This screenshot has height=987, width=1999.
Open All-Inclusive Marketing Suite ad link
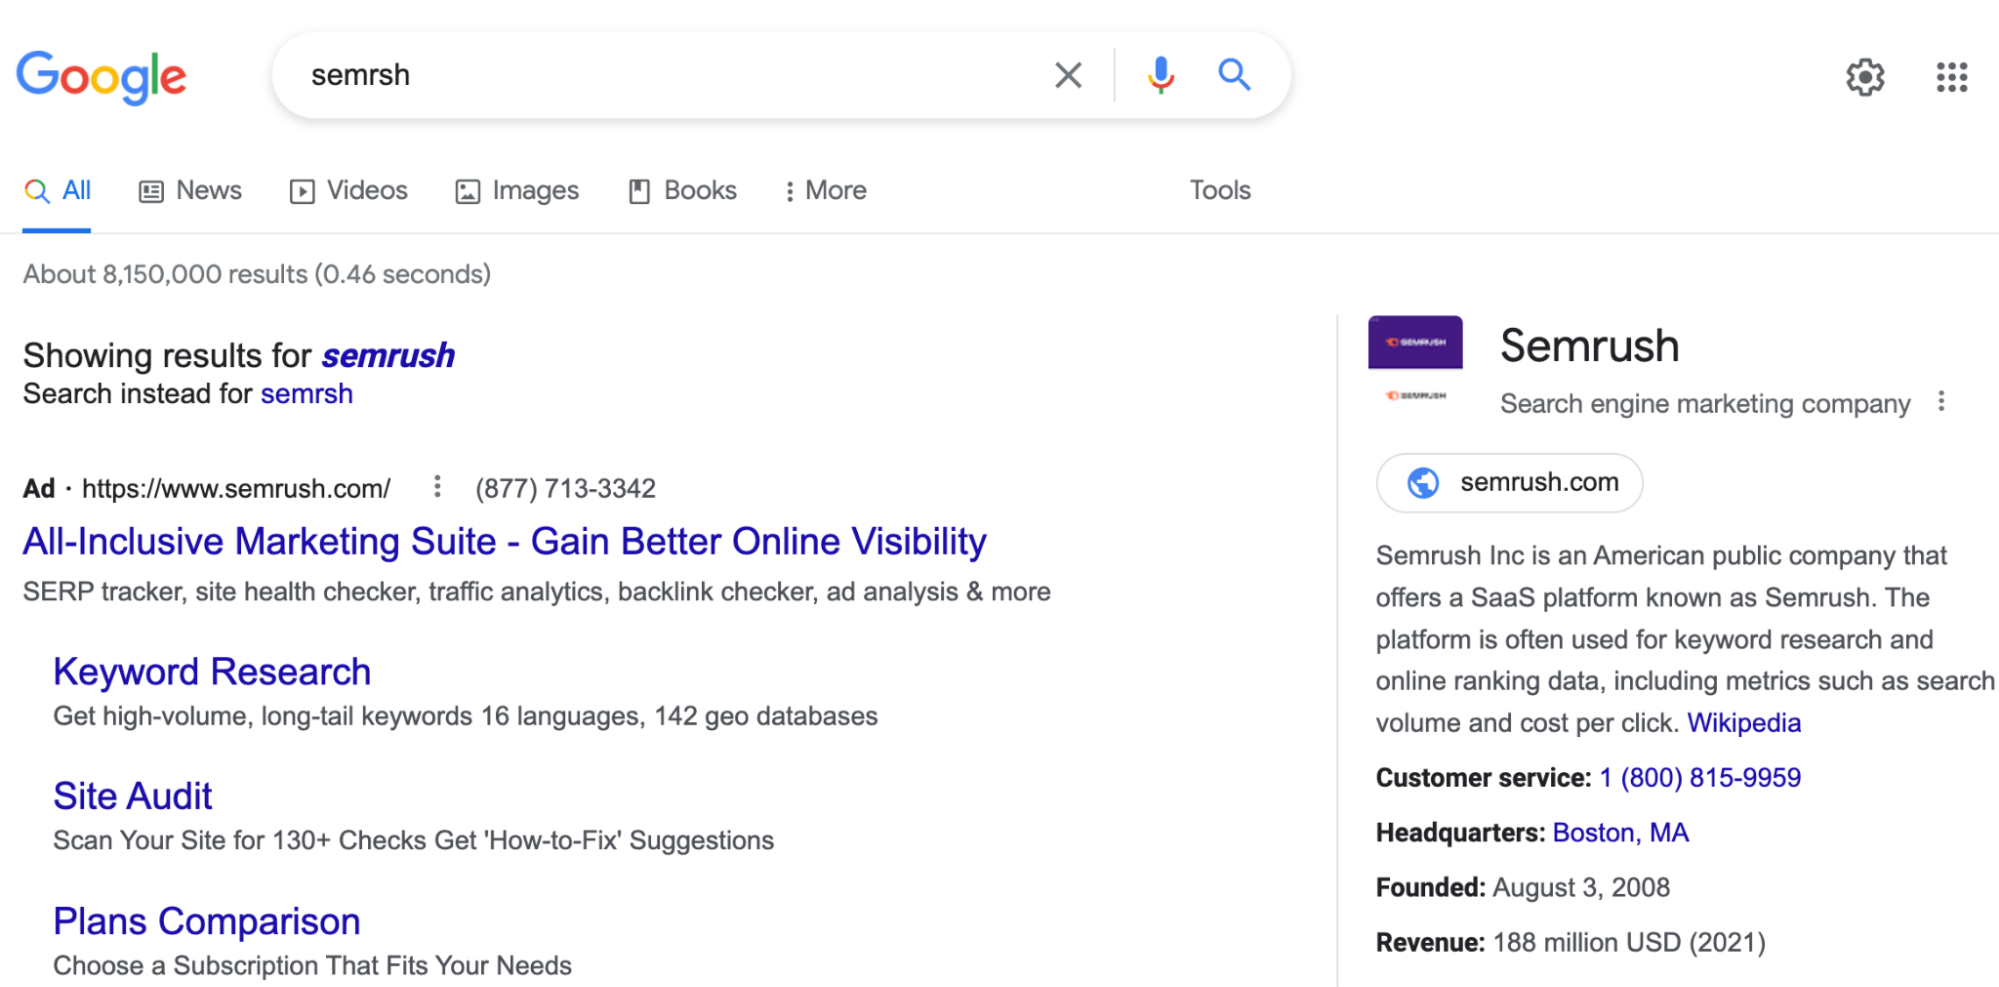click(505, 541)
